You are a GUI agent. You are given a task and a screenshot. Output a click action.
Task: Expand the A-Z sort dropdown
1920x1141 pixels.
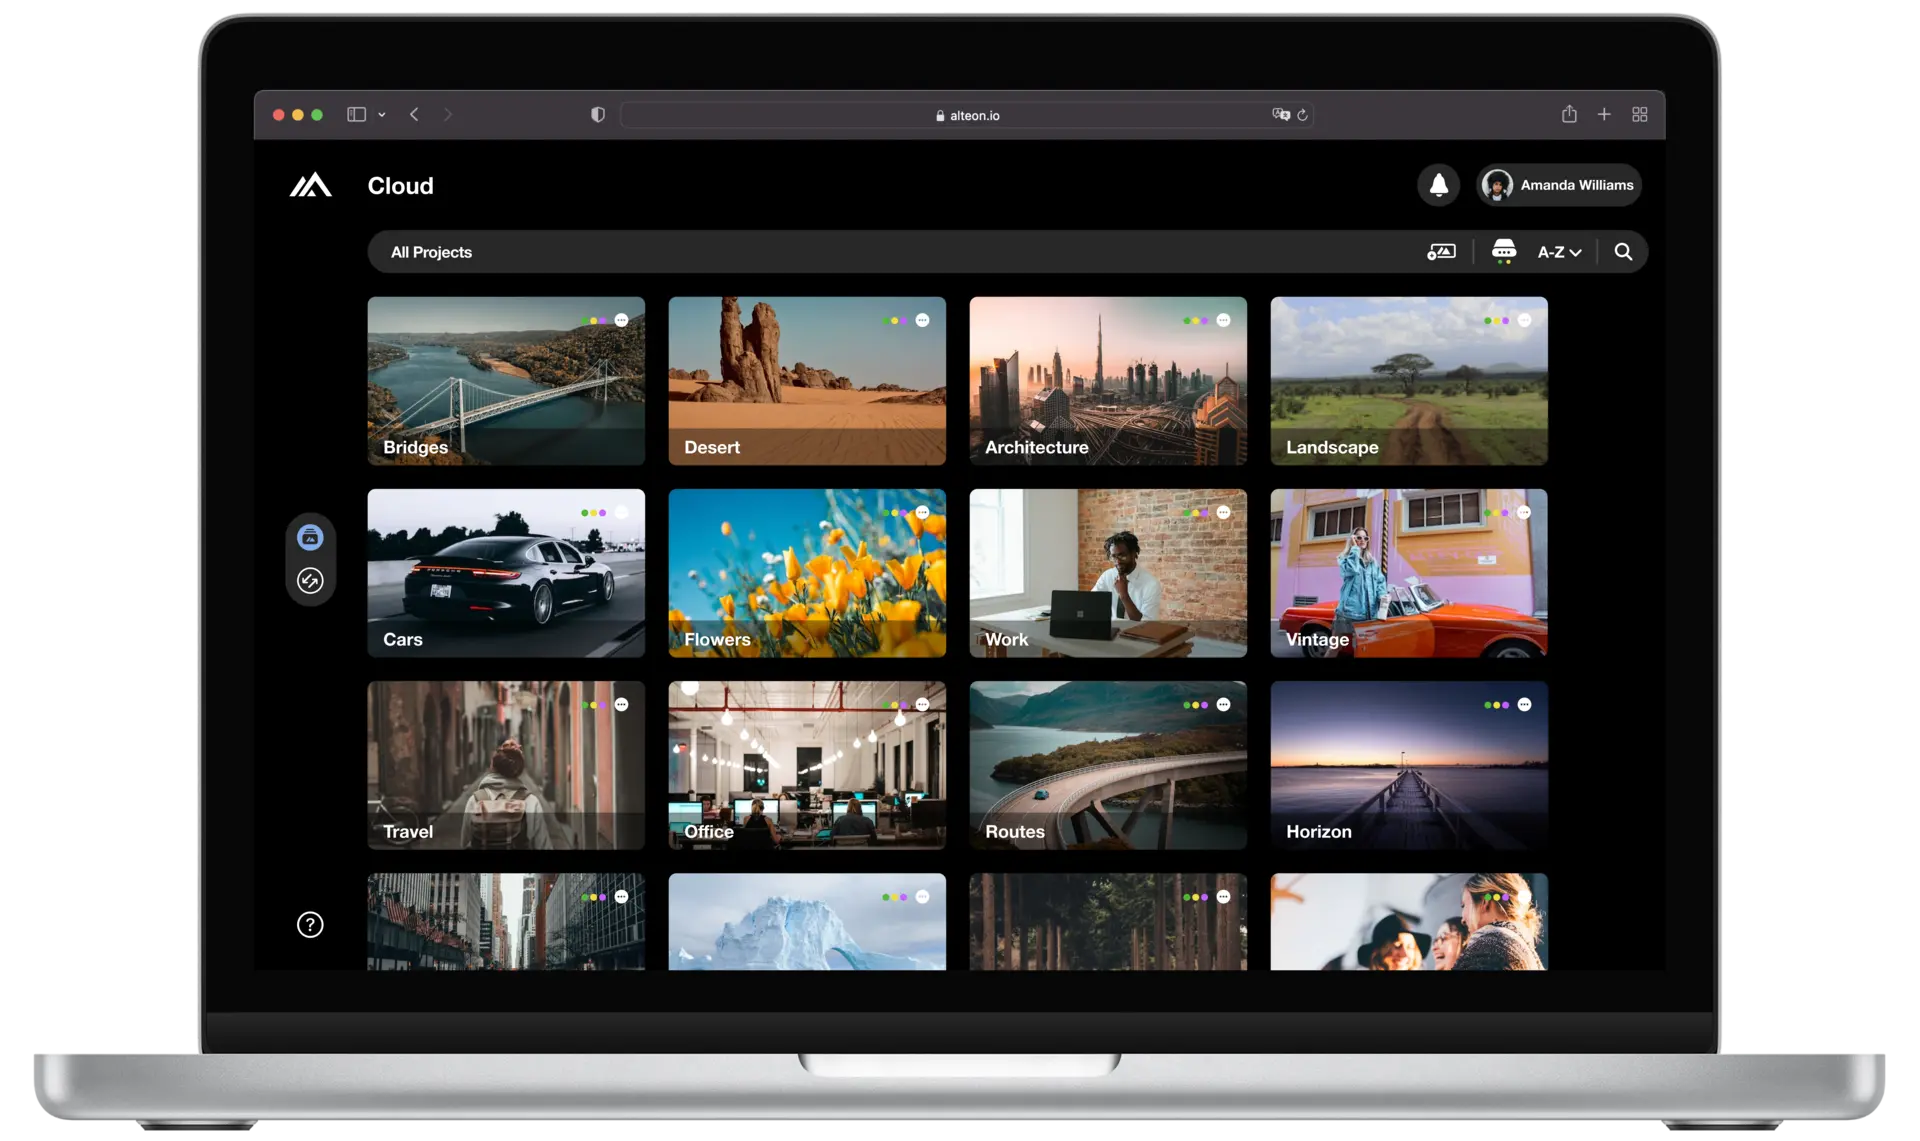(1559, 252)
